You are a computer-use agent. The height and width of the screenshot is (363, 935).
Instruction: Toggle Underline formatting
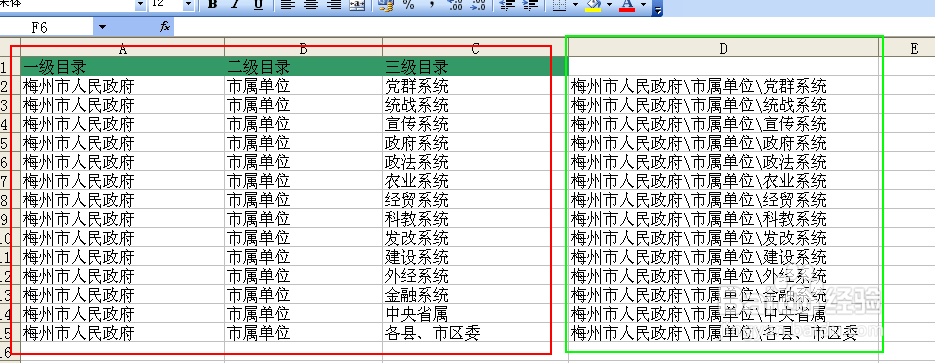[x=258, y=4]
